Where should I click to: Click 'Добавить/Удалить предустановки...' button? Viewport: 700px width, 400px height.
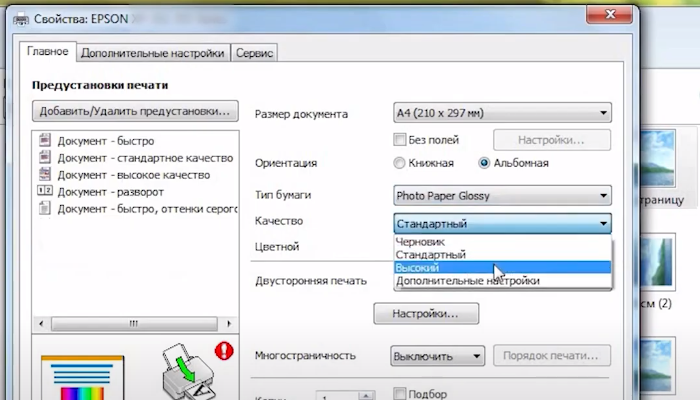[135, 111]
